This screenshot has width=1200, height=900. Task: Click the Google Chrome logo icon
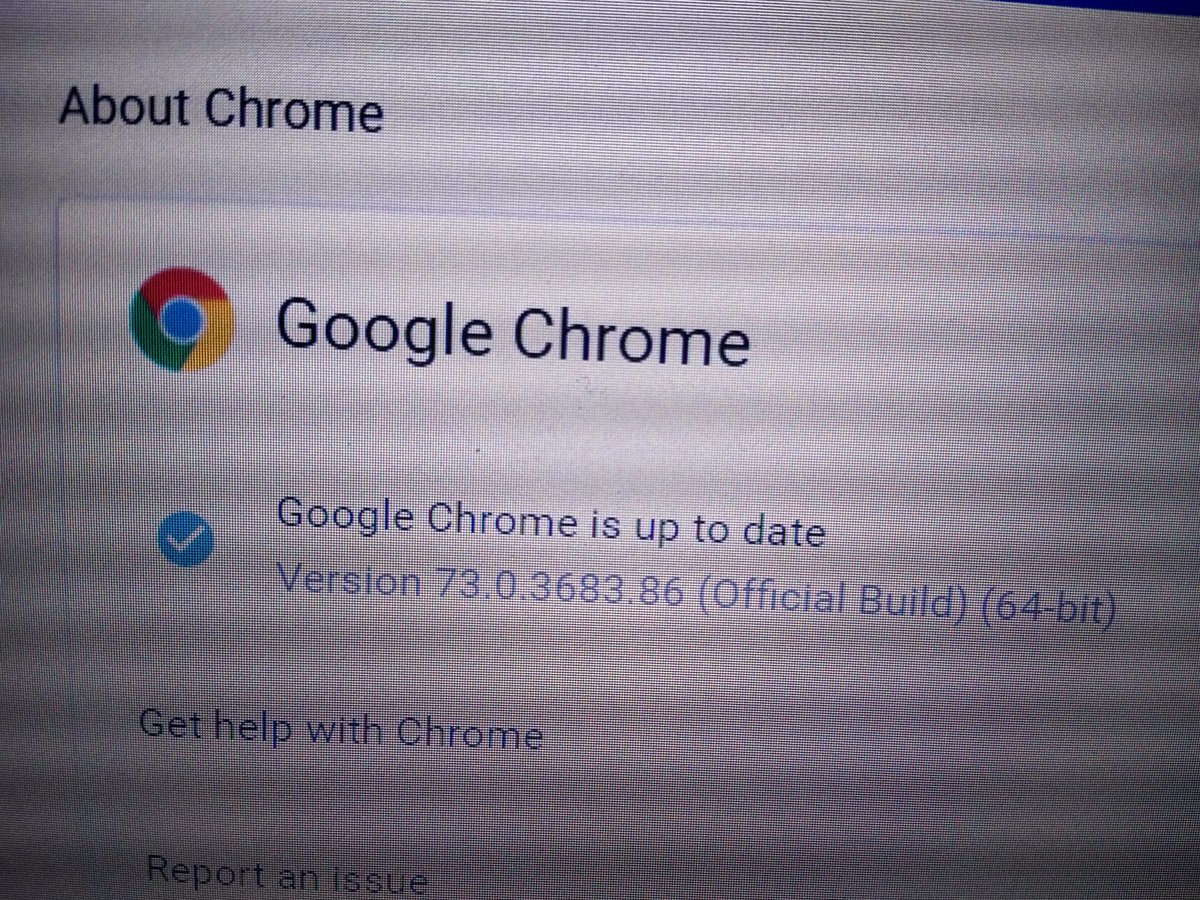pos(181,320)
